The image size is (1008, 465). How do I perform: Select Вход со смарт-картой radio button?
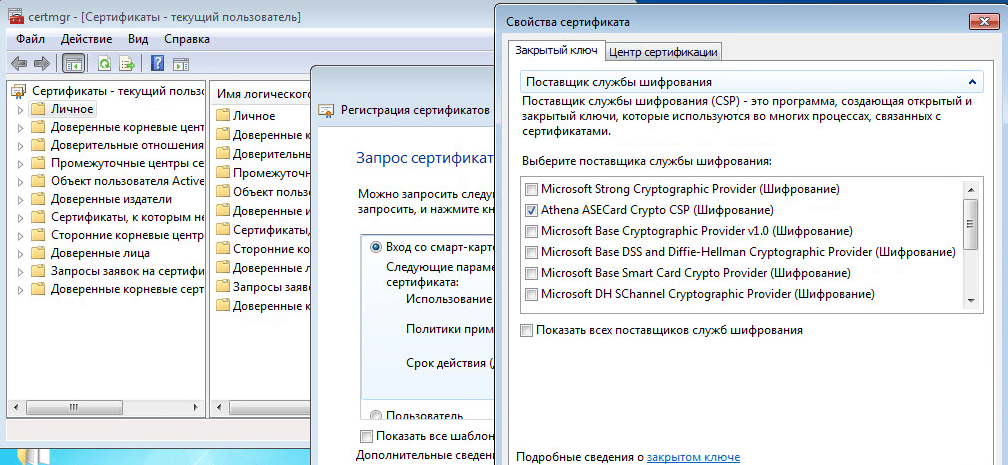376,248
